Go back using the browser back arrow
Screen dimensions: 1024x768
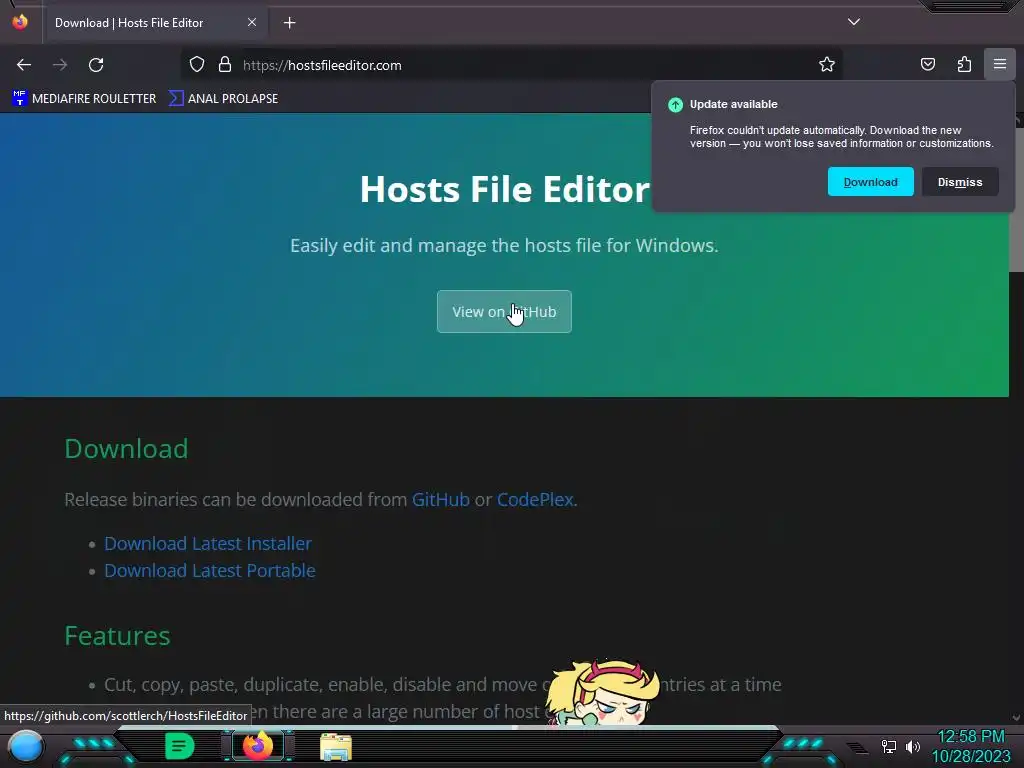pos(24,65)
